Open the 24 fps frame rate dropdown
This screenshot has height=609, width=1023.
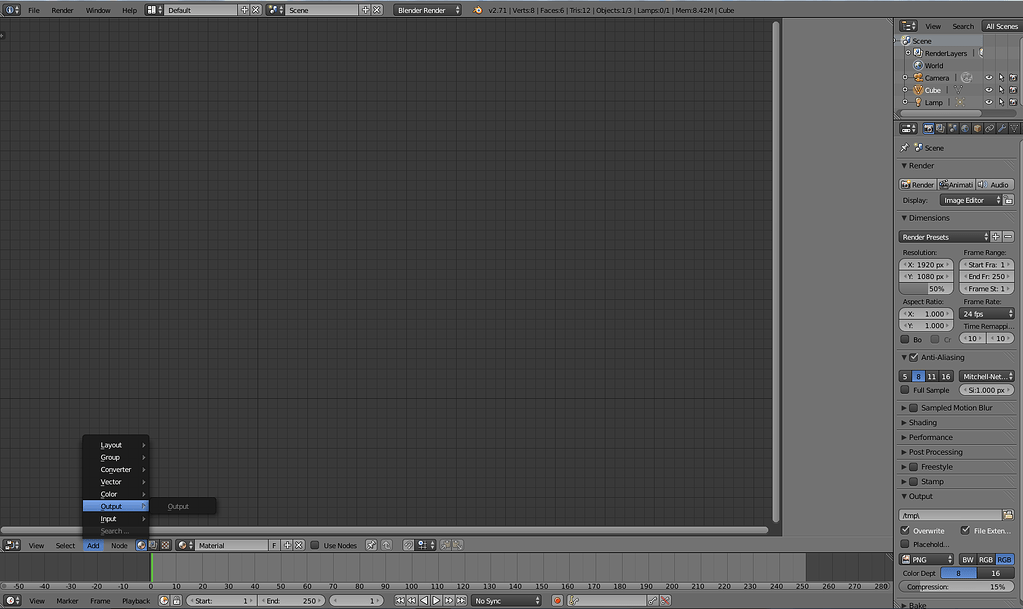[x=986, y=314]
